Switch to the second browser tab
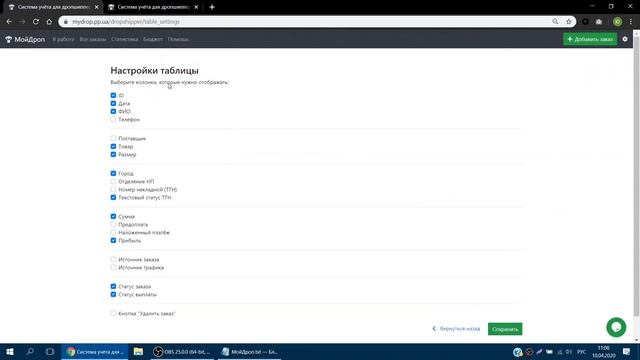Image resolution: width=640 pixels, height=360 pixels. [x=153, y=7]
